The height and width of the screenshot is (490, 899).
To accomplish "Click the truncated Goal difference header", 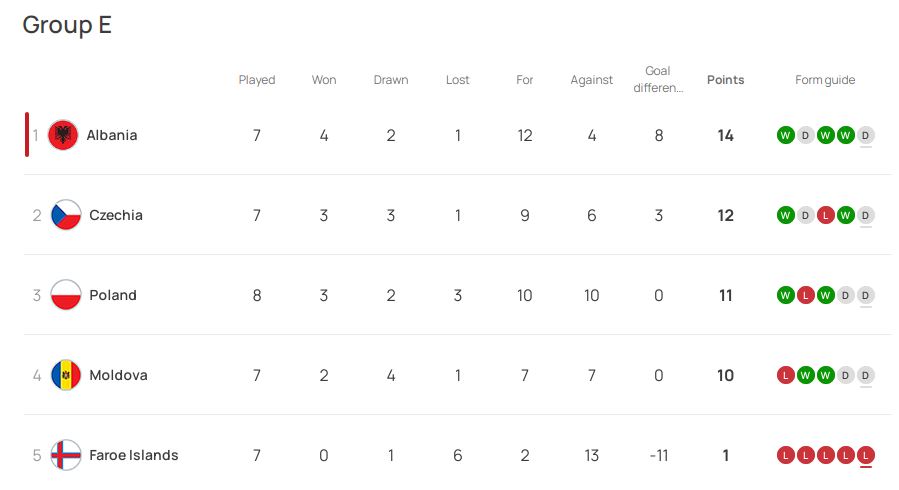I will [x=658, y=79].
